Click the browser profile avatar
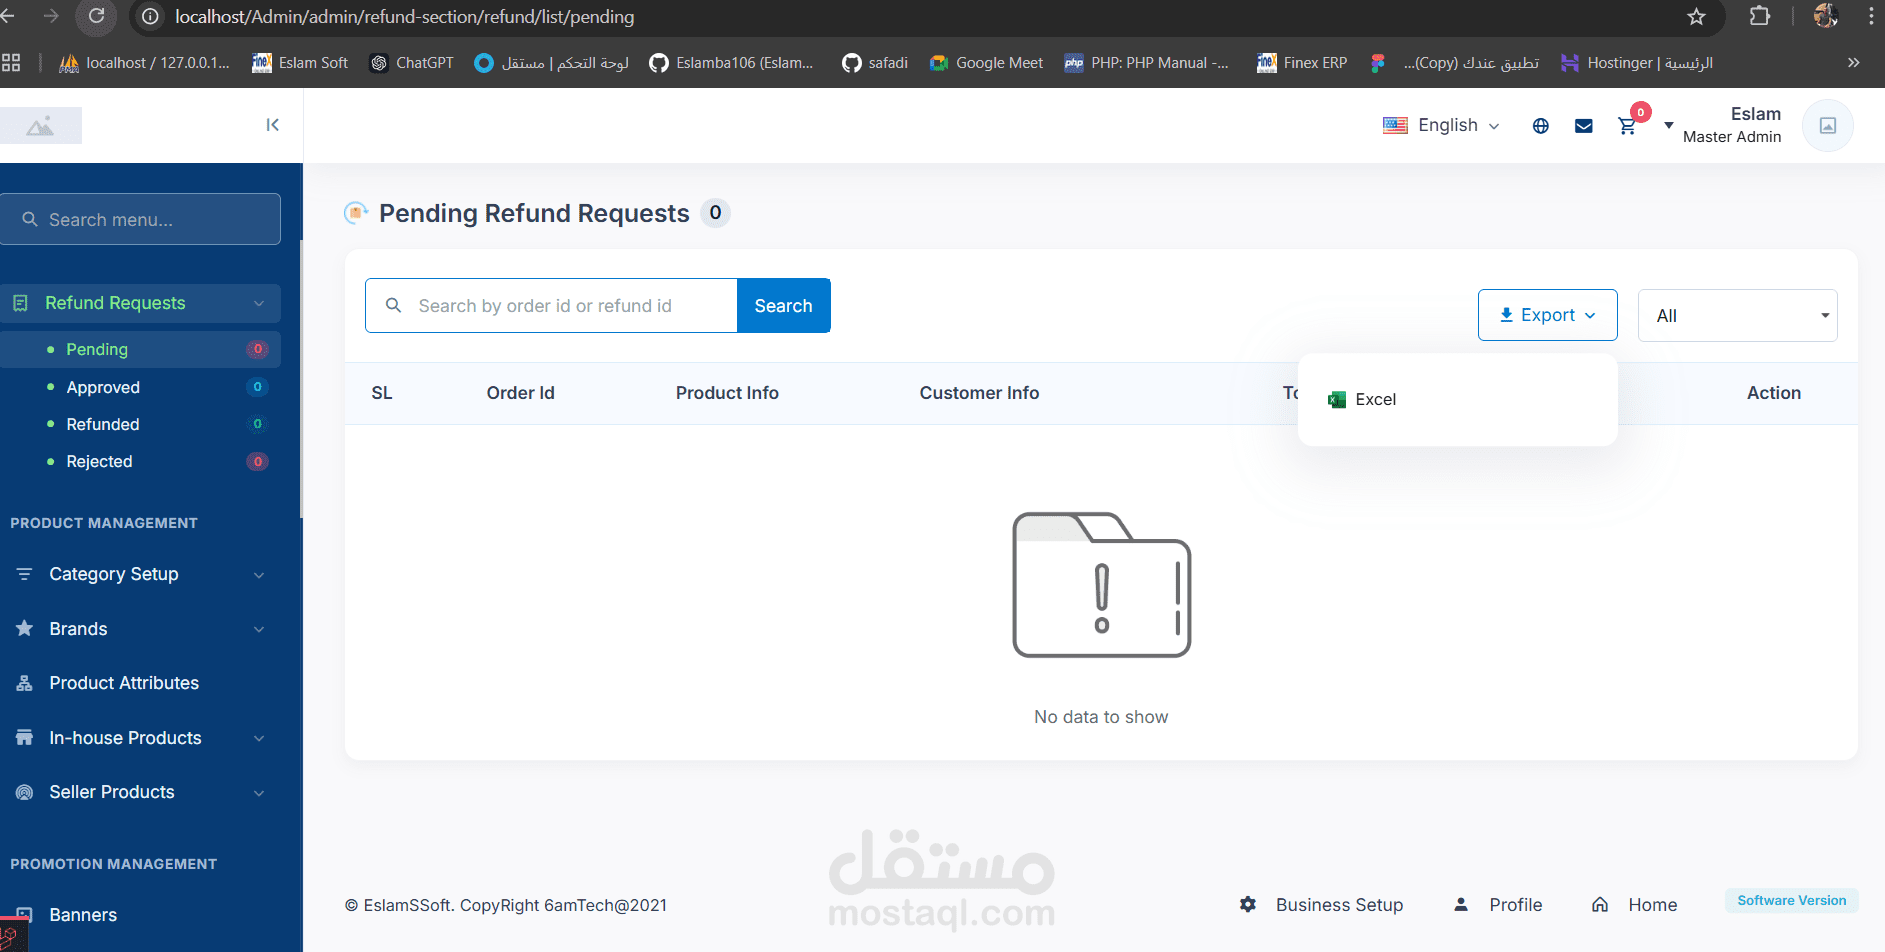This screenshot has height=952, width=1885. coord(1825,16)
